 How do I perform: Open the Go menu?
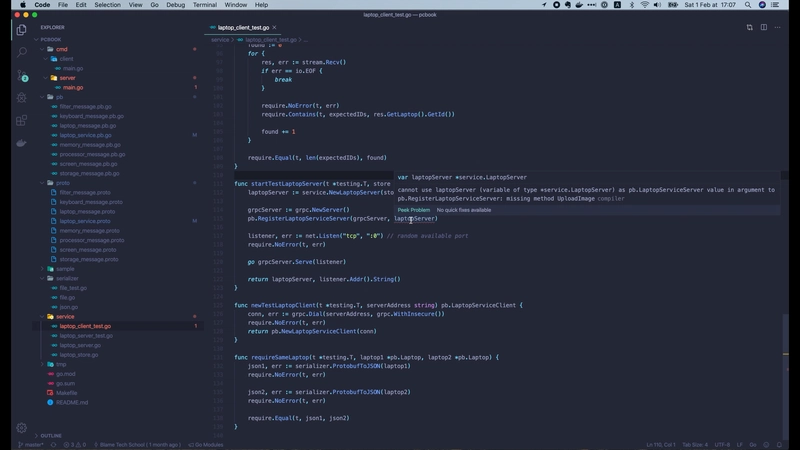click(154, 5)
